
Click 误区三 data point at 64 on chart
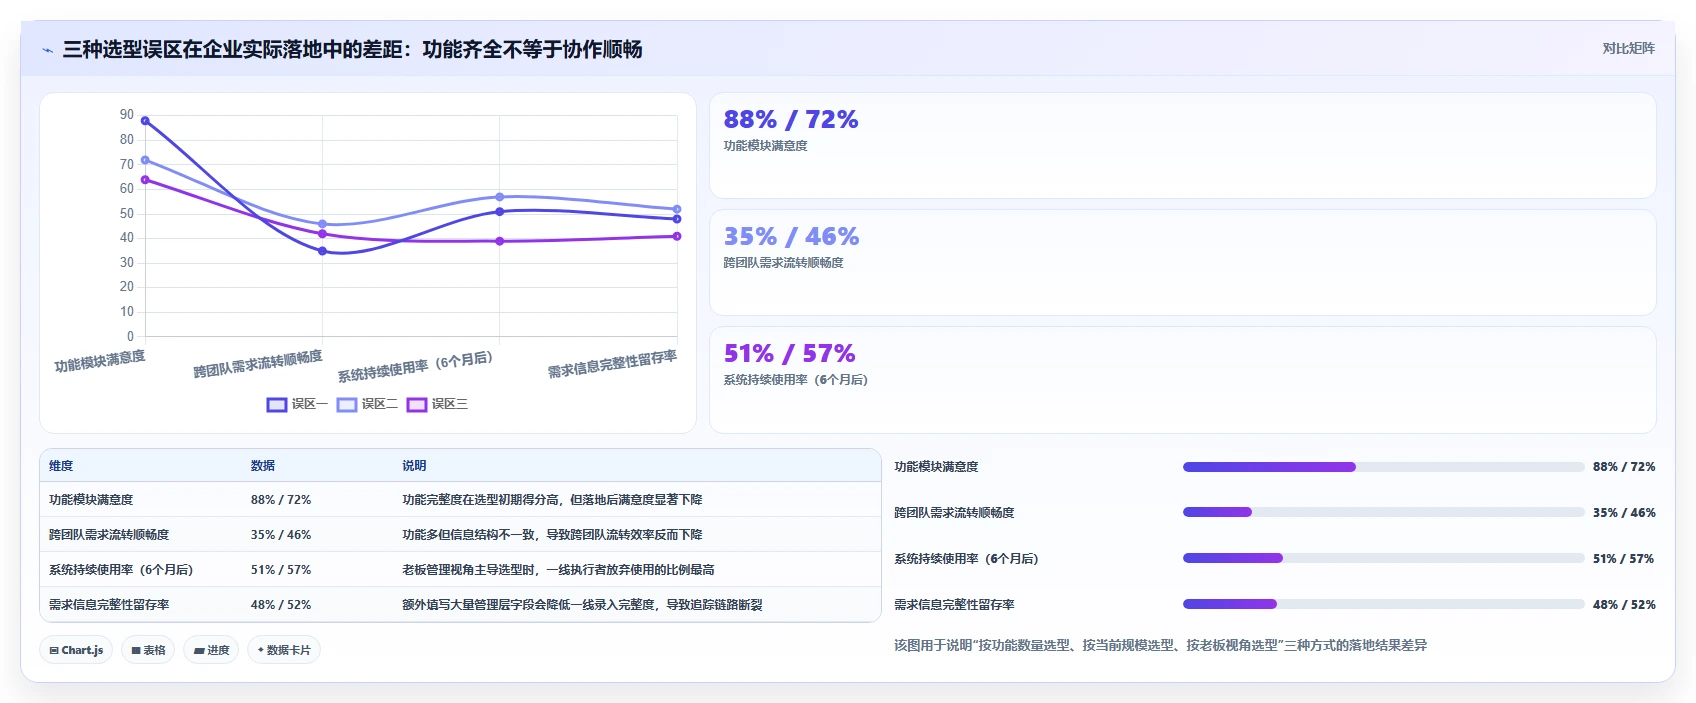click(145, 180)
